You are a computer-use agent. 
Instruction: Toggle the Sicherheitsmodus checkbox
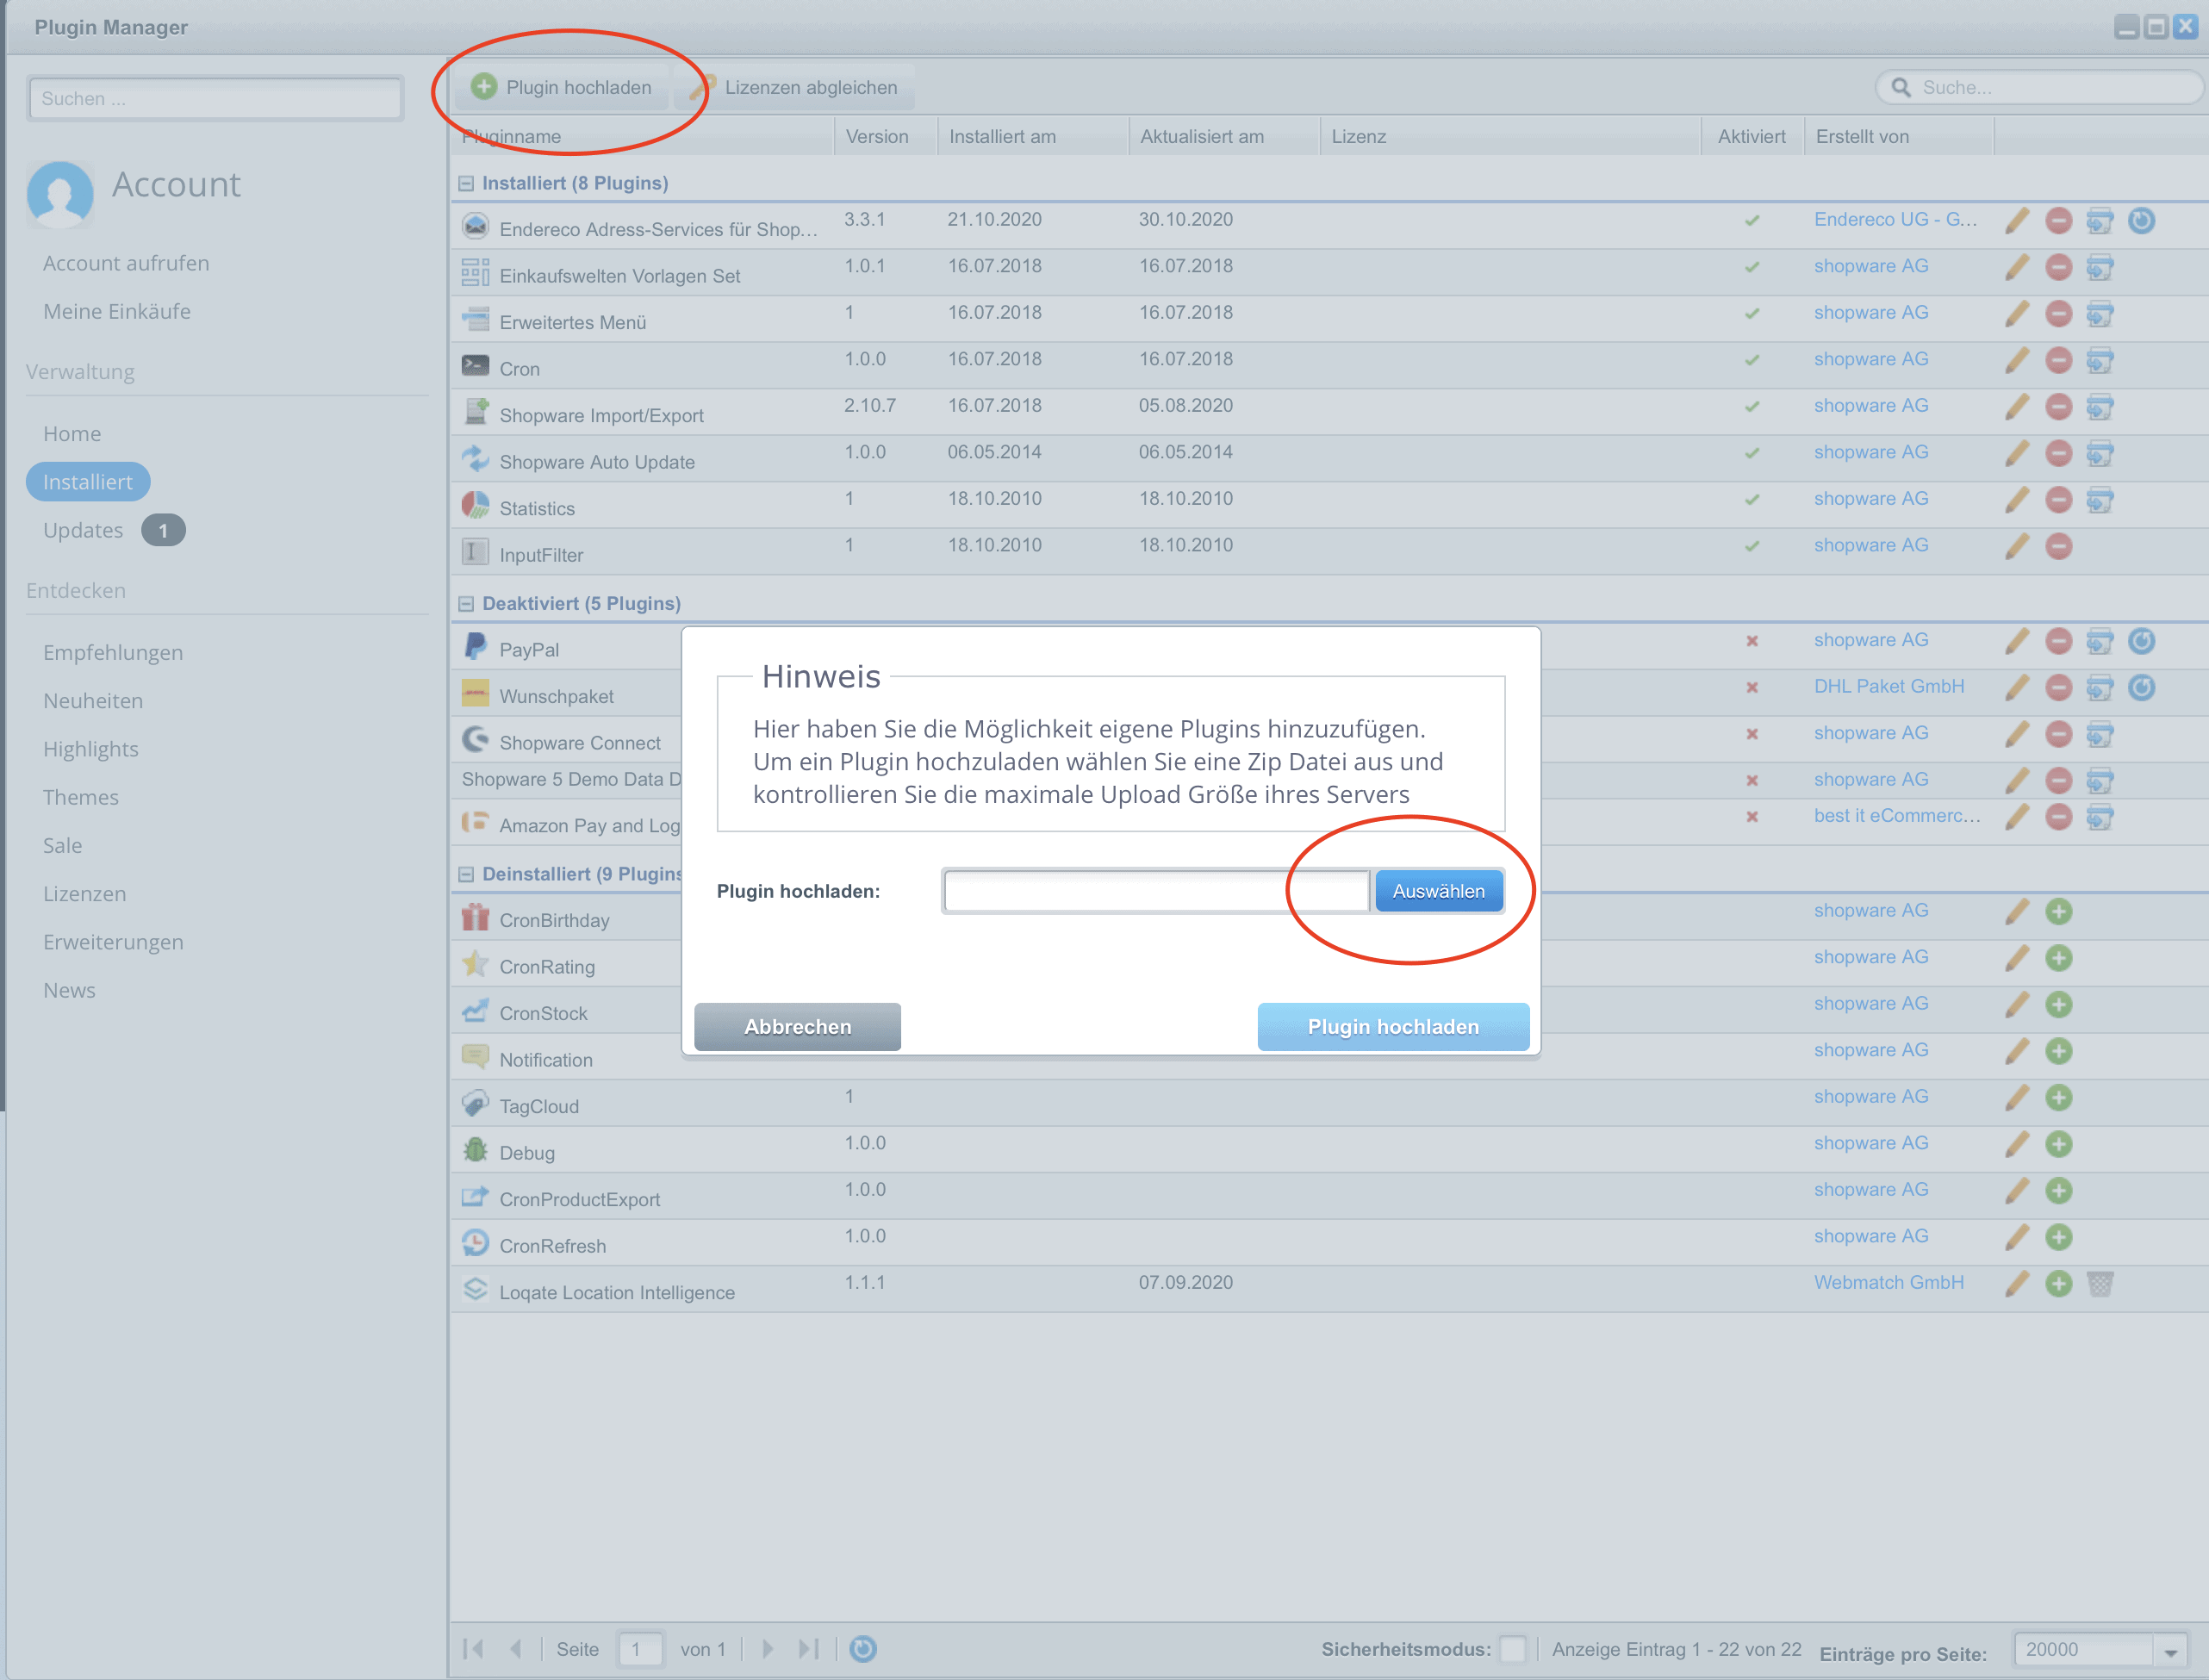coord(1513,1649)
